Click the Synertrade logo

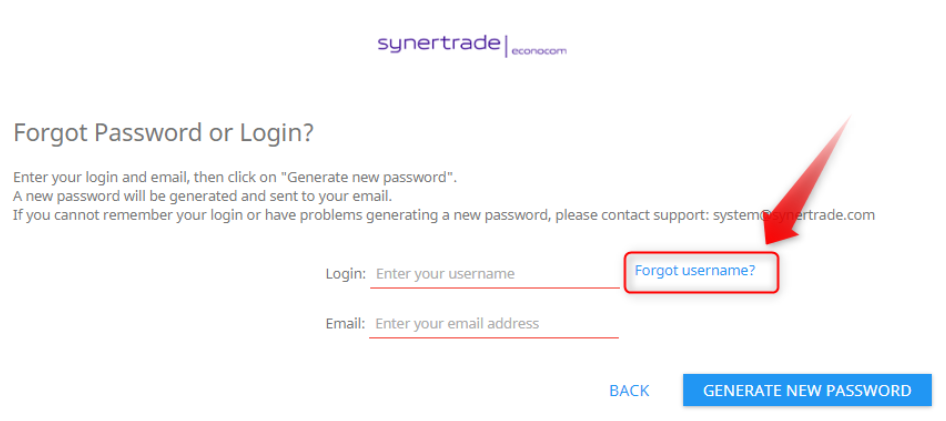(439, 44)
